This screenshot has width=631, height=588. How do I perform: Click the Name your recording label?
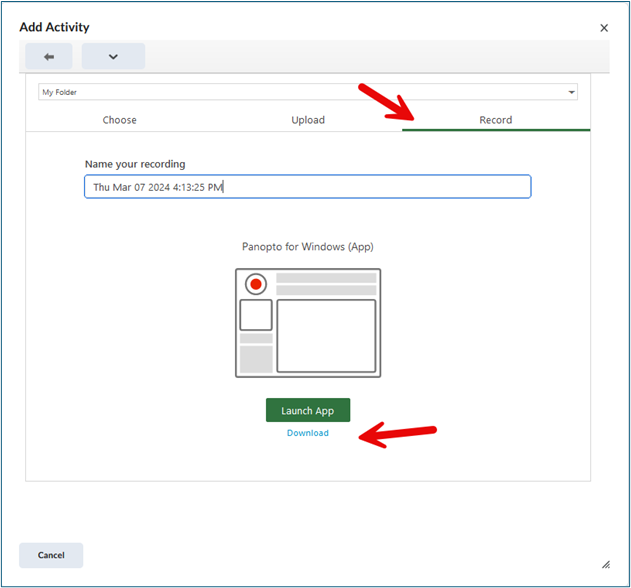pos(135,164)
